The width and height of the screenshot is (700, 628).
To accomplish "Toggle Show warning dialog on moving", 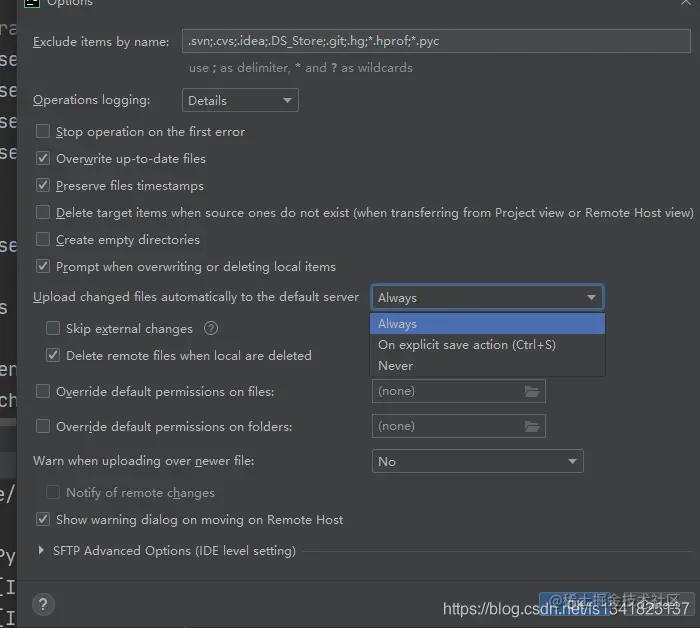I will pyautogui.click(x=43, y=520).
